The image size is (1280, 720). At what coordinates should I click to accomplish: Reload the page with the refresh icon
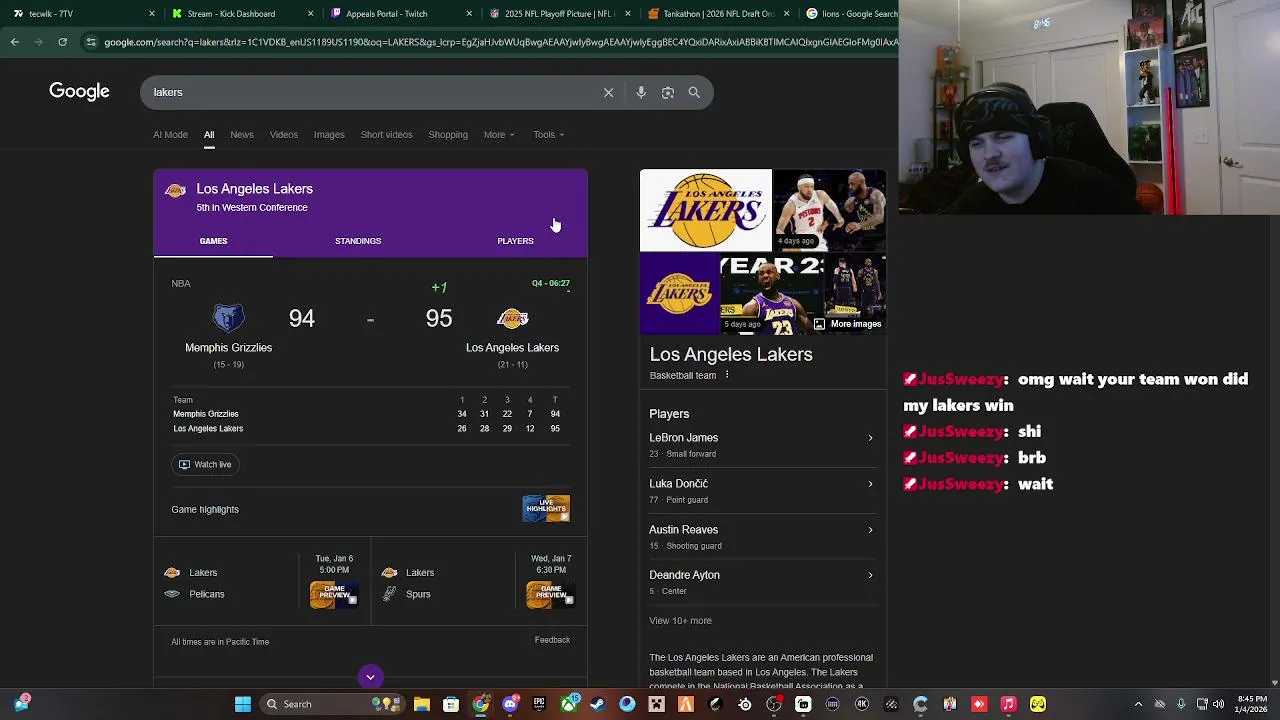coord(62,42)
